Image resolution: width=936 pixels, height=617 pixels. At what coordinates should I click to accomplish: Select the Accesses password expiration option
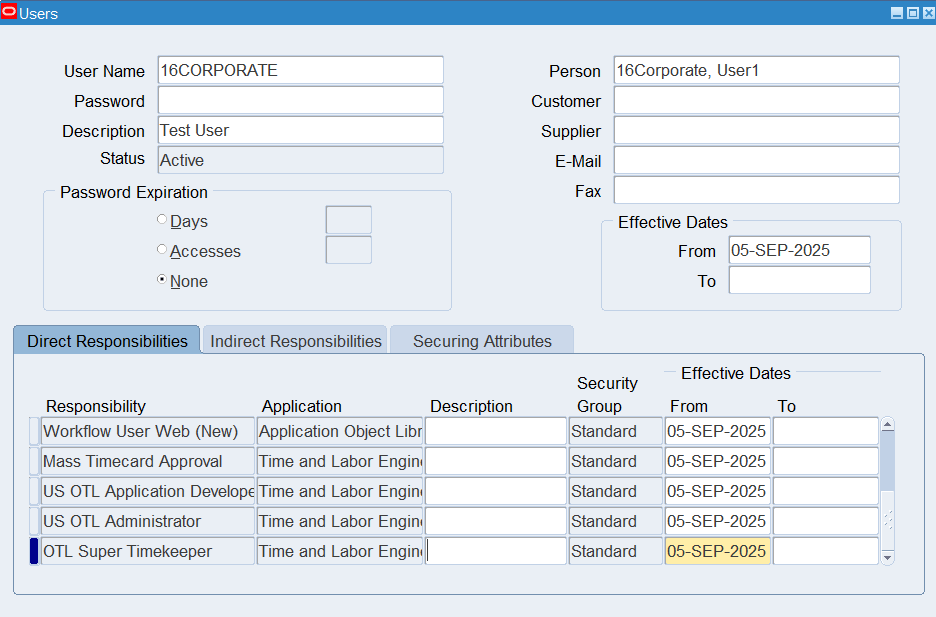[162, 250]
